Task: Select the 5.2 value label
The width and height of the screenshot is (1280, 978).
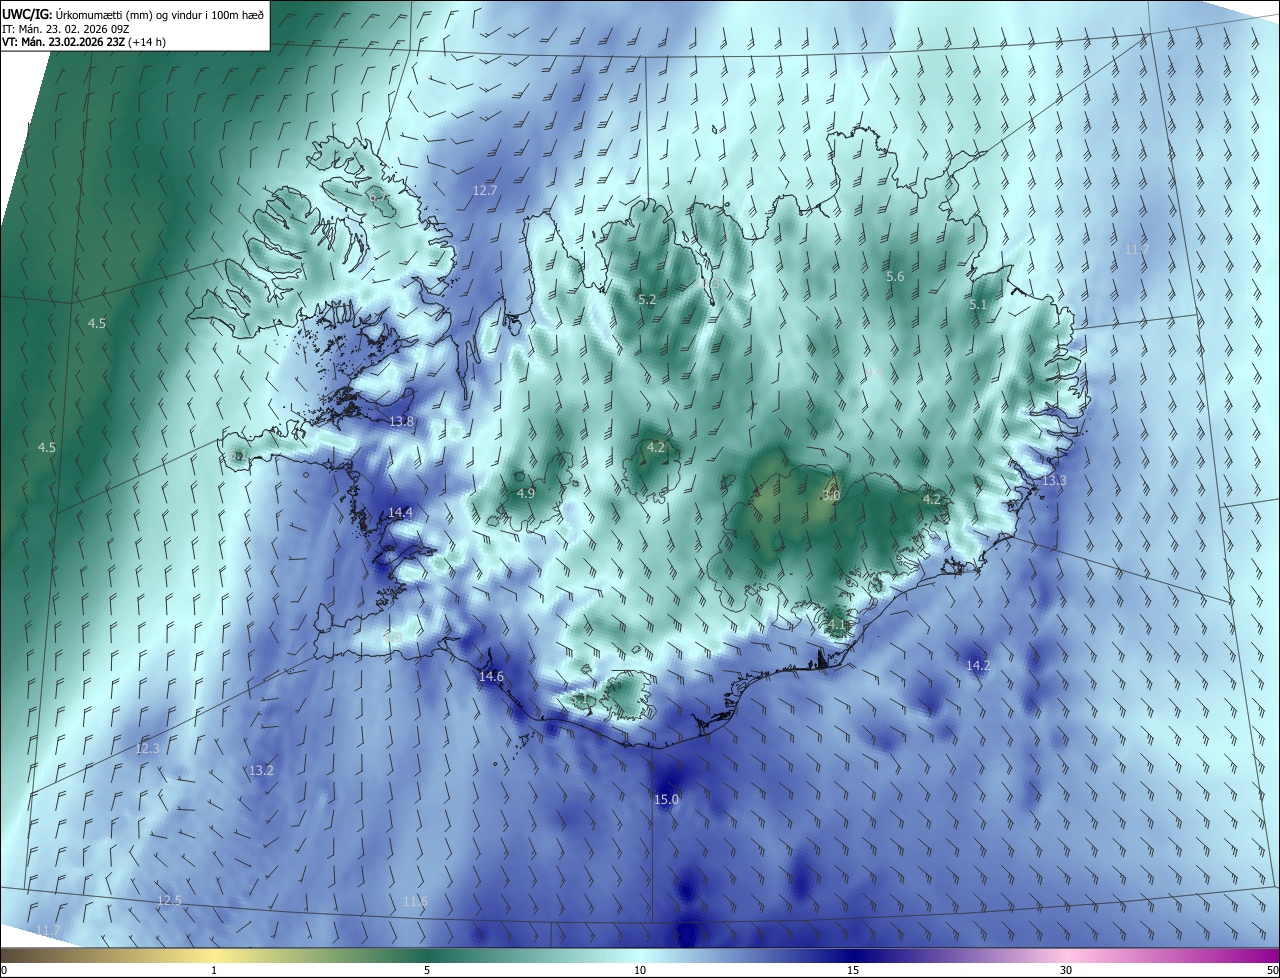Action: (647, 299)
